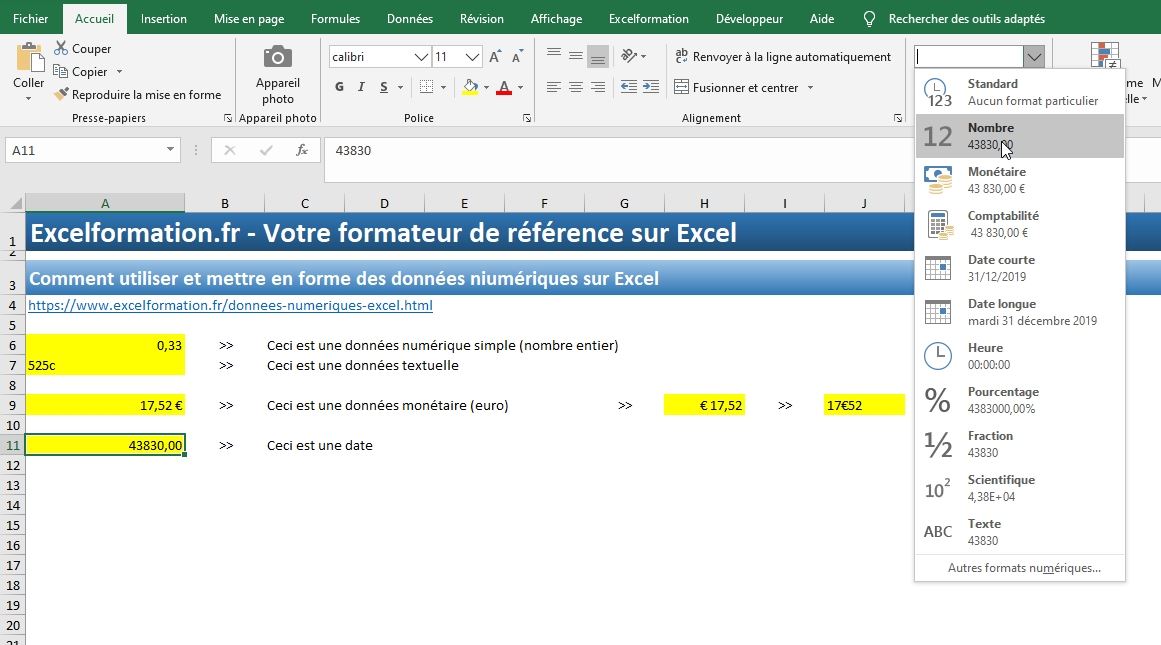Open the border style dropdown
The image size is (1161, 645).
[x=443, y=88]
